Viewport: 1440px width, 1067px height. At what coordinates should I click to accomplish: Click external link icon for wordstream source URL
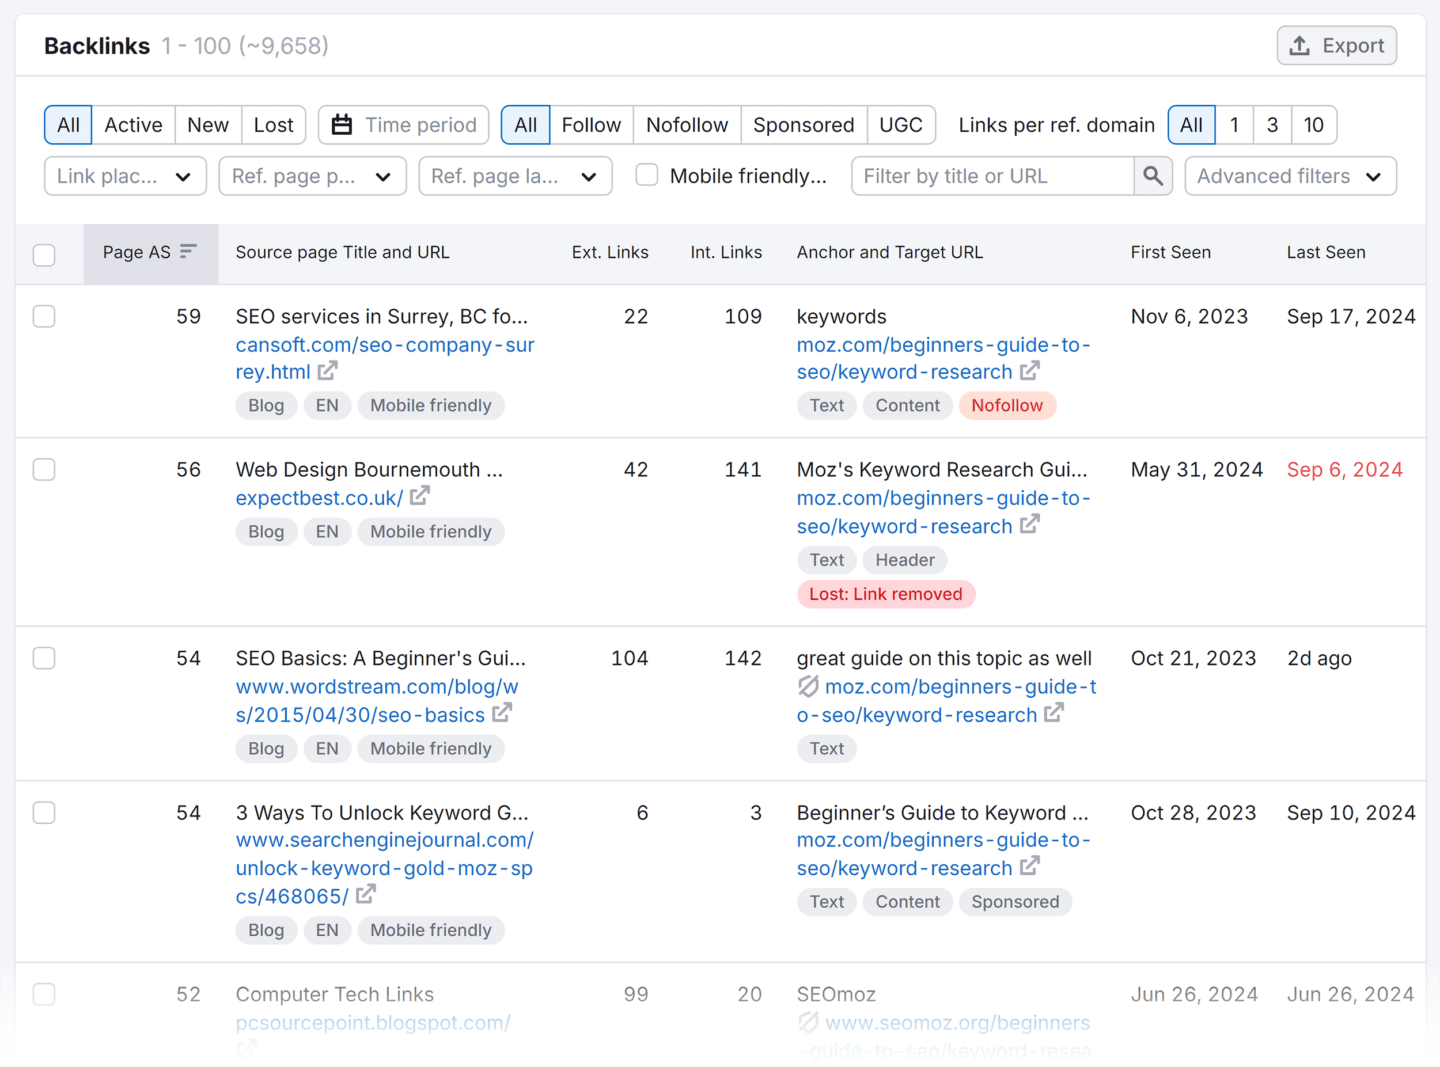click(502, 713)
